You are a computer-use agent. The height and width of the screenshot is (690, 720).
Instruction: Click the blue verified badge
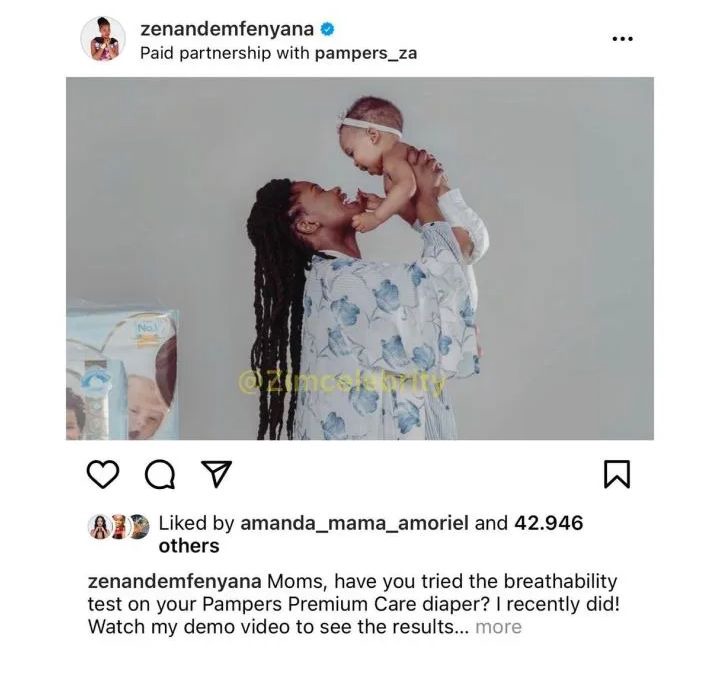click(x=327, y=29)
